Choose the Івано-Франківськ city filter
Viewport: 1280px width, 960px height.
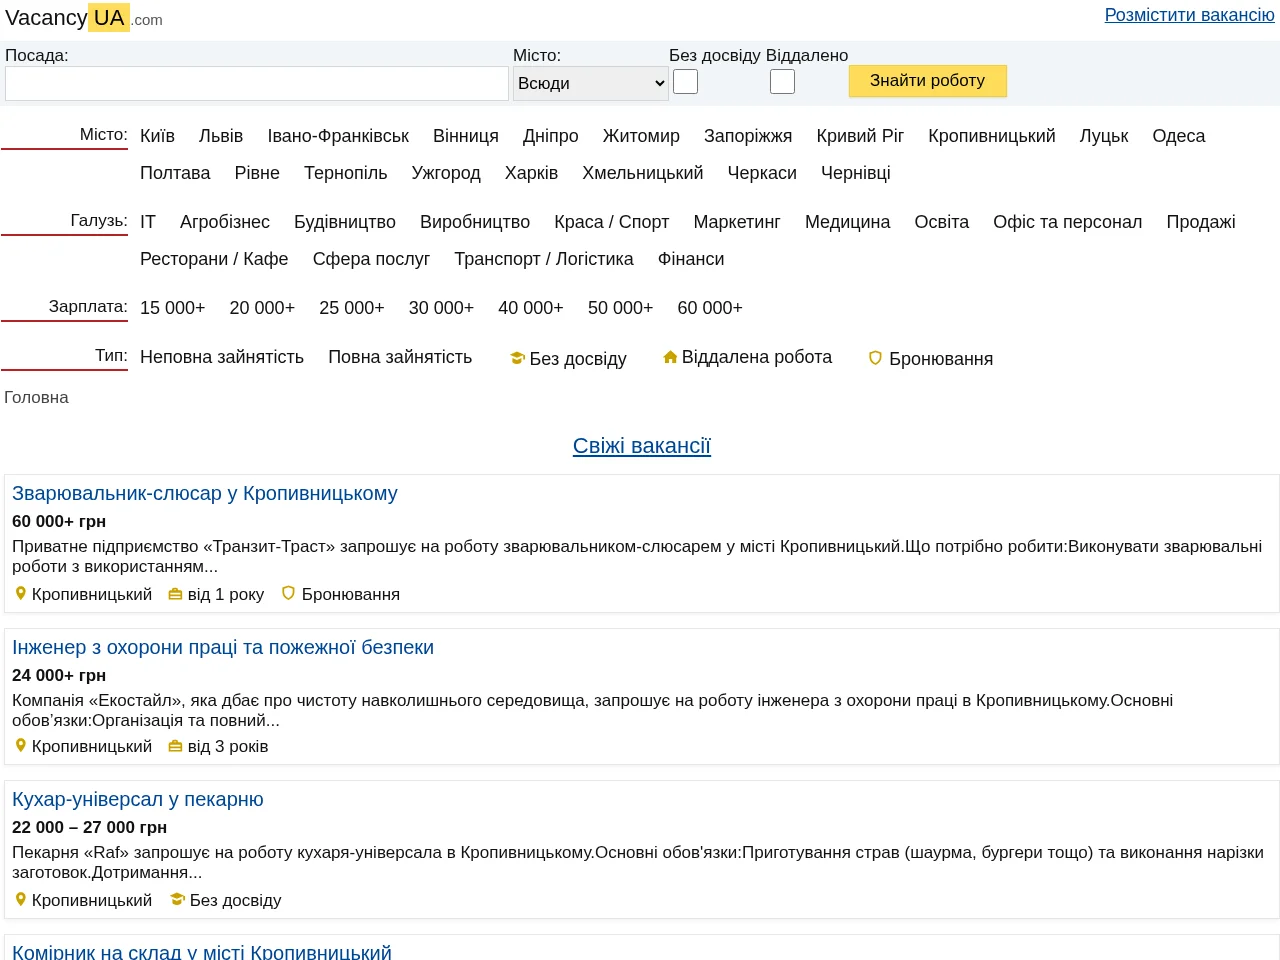pos(338,136)
